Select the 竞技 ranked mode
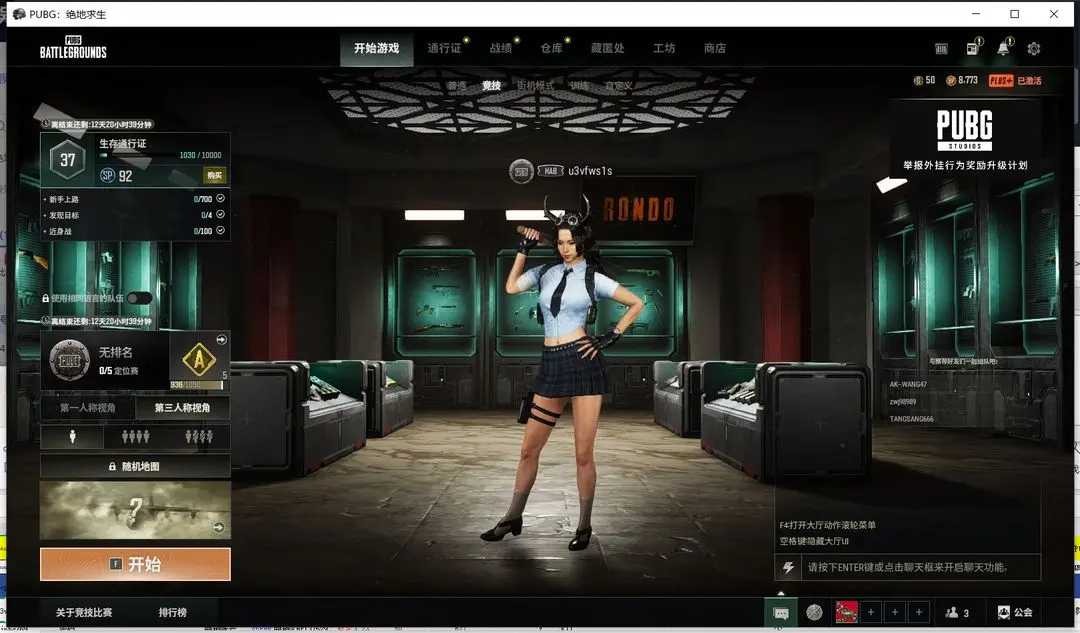 click(x=491, y=86)
